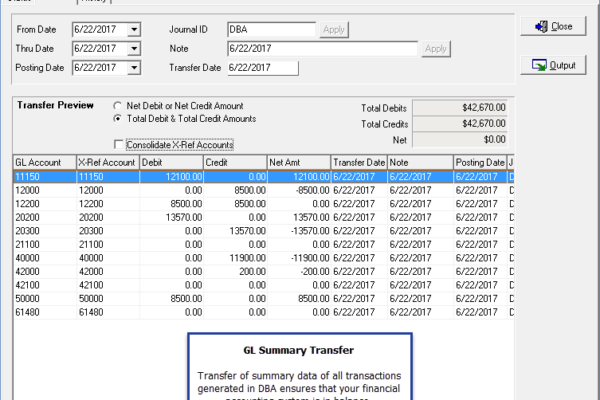This screenshot has height=400, width=600.
Task: Open the Posting Date dropdown
Action: point(134,68)
